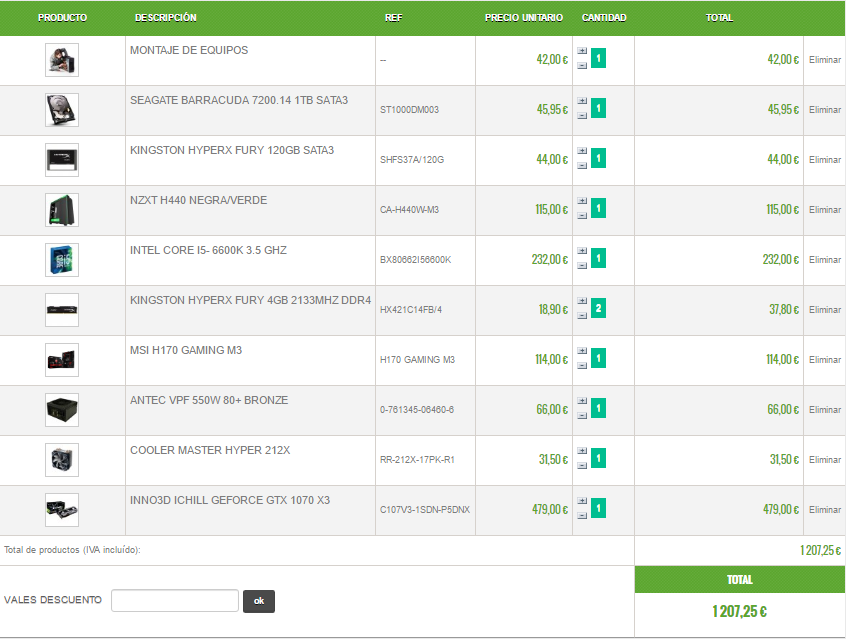847x639 pixels.
Task: Select reference text ST1000DM003
Action: [409, 110]
